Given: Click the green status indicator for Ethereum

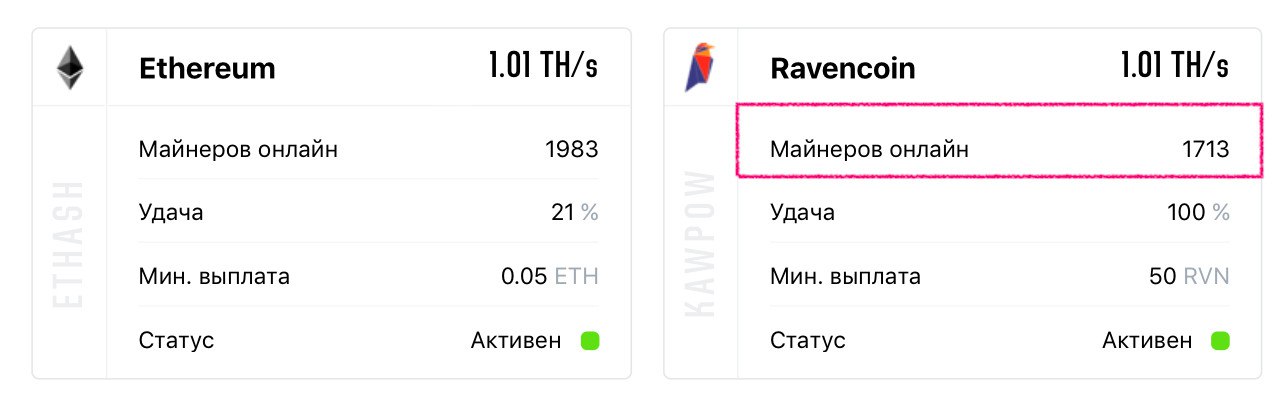Looking at the screenshot, I should [x=590, y=341].
